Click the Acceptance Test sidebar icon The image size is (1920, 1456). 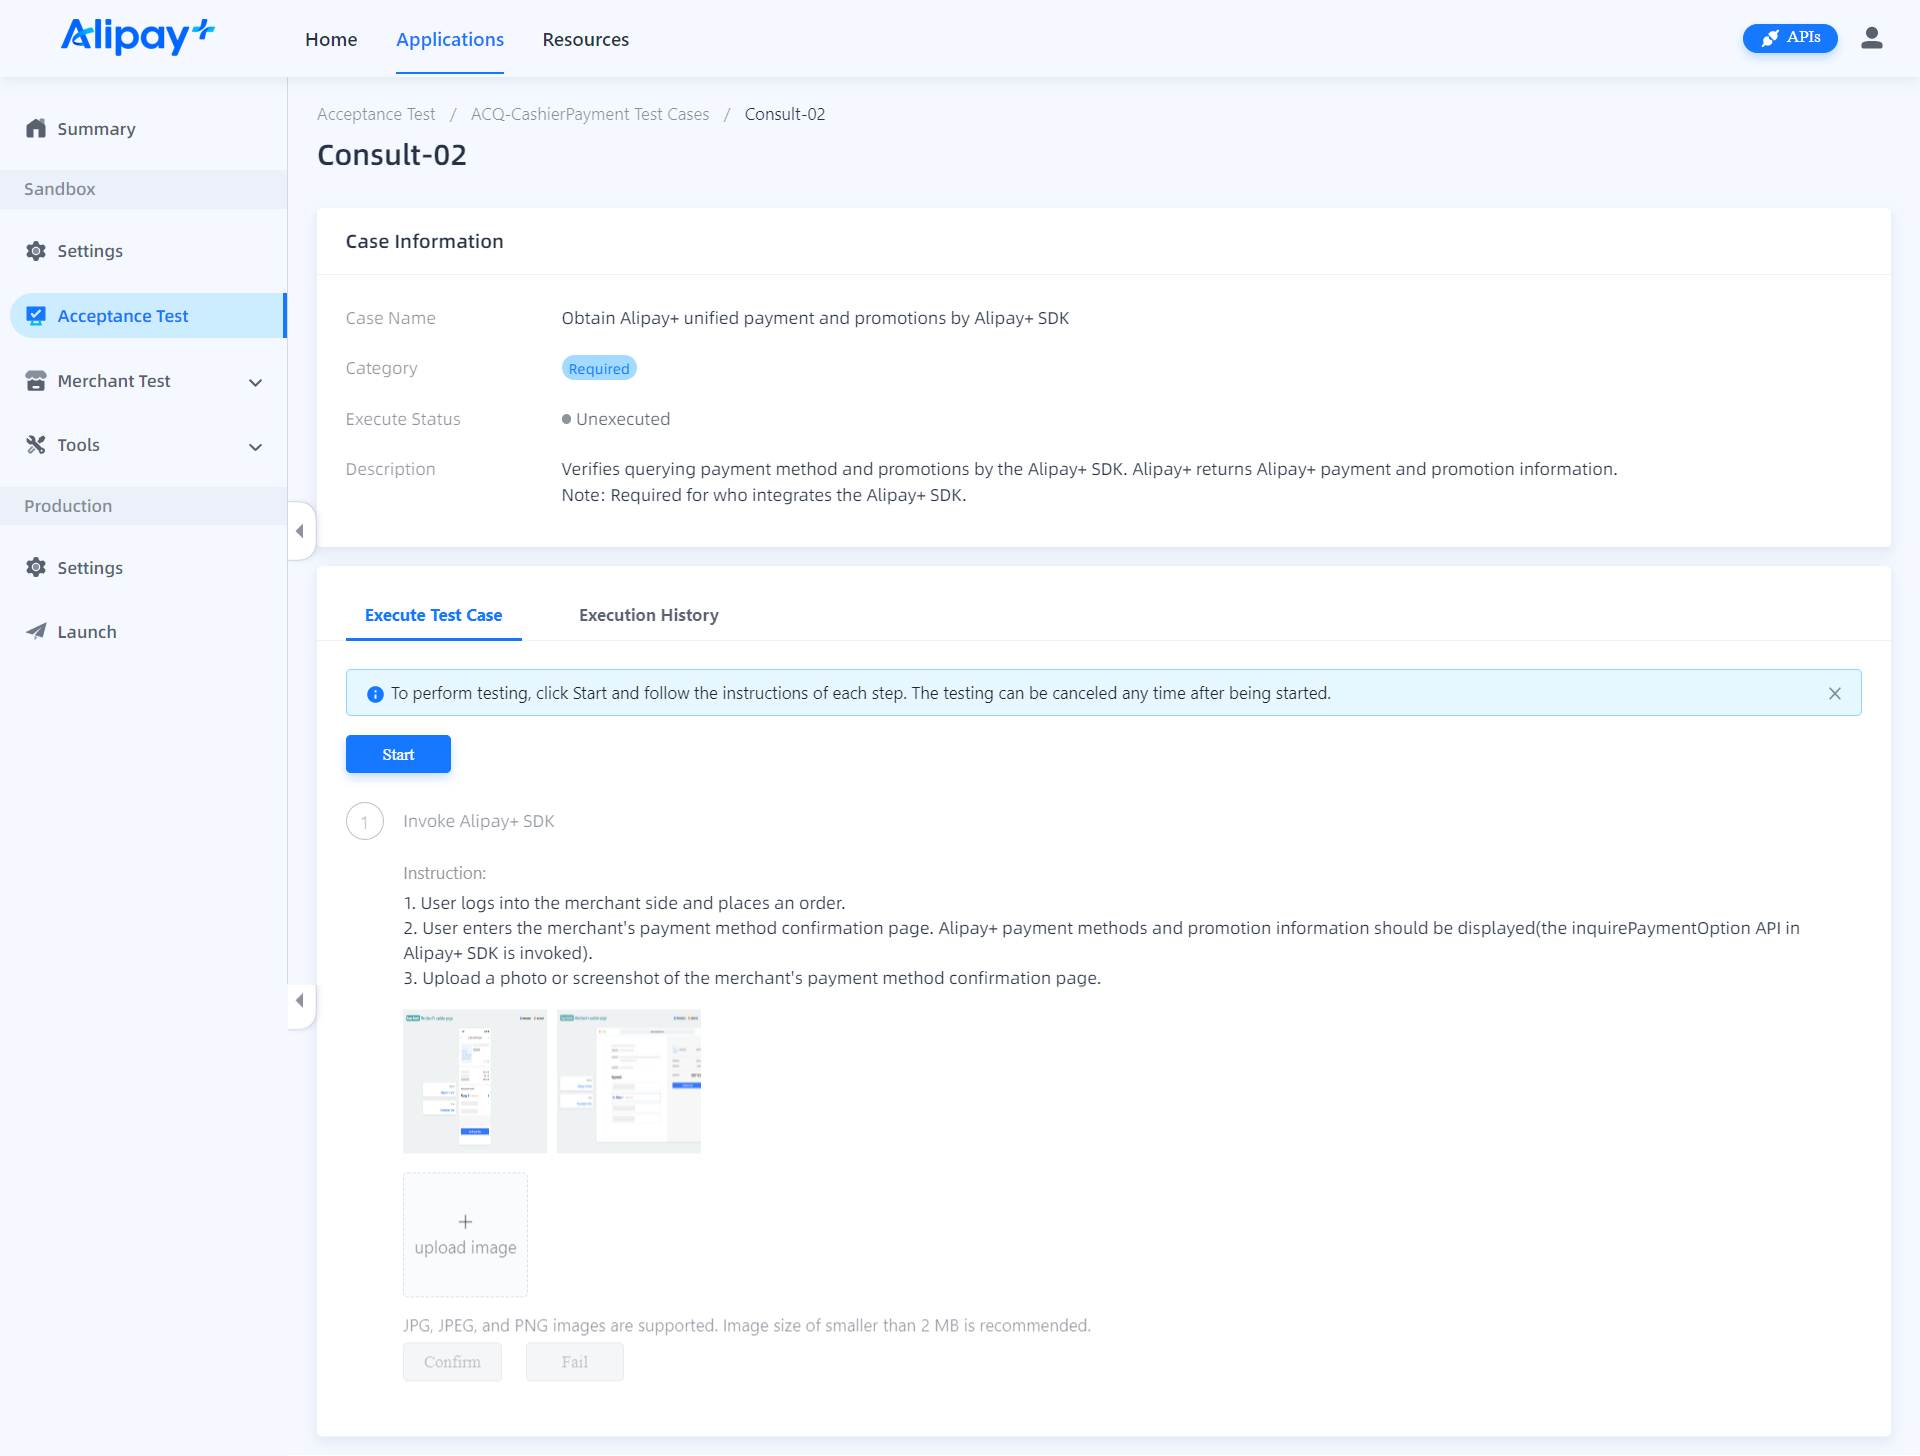point(36,316)
